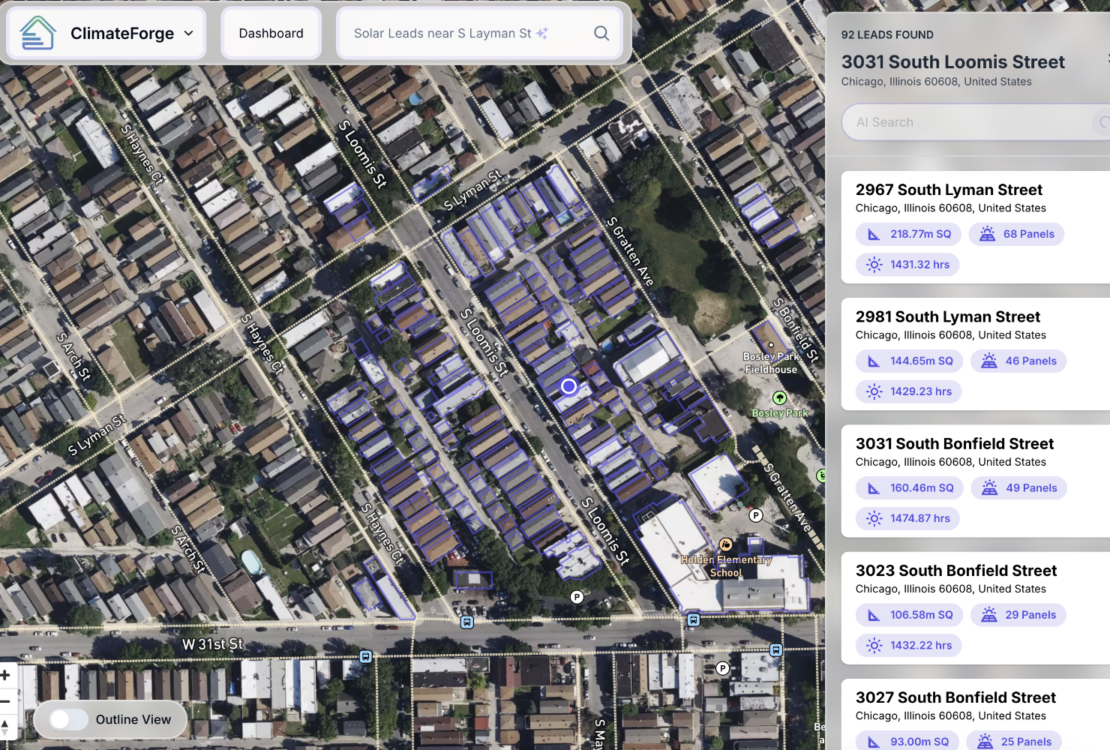Click the sun icon beside 1429.23 hrs
The height and width of the screenshot is (750, 1110).
tap(875, 391)
